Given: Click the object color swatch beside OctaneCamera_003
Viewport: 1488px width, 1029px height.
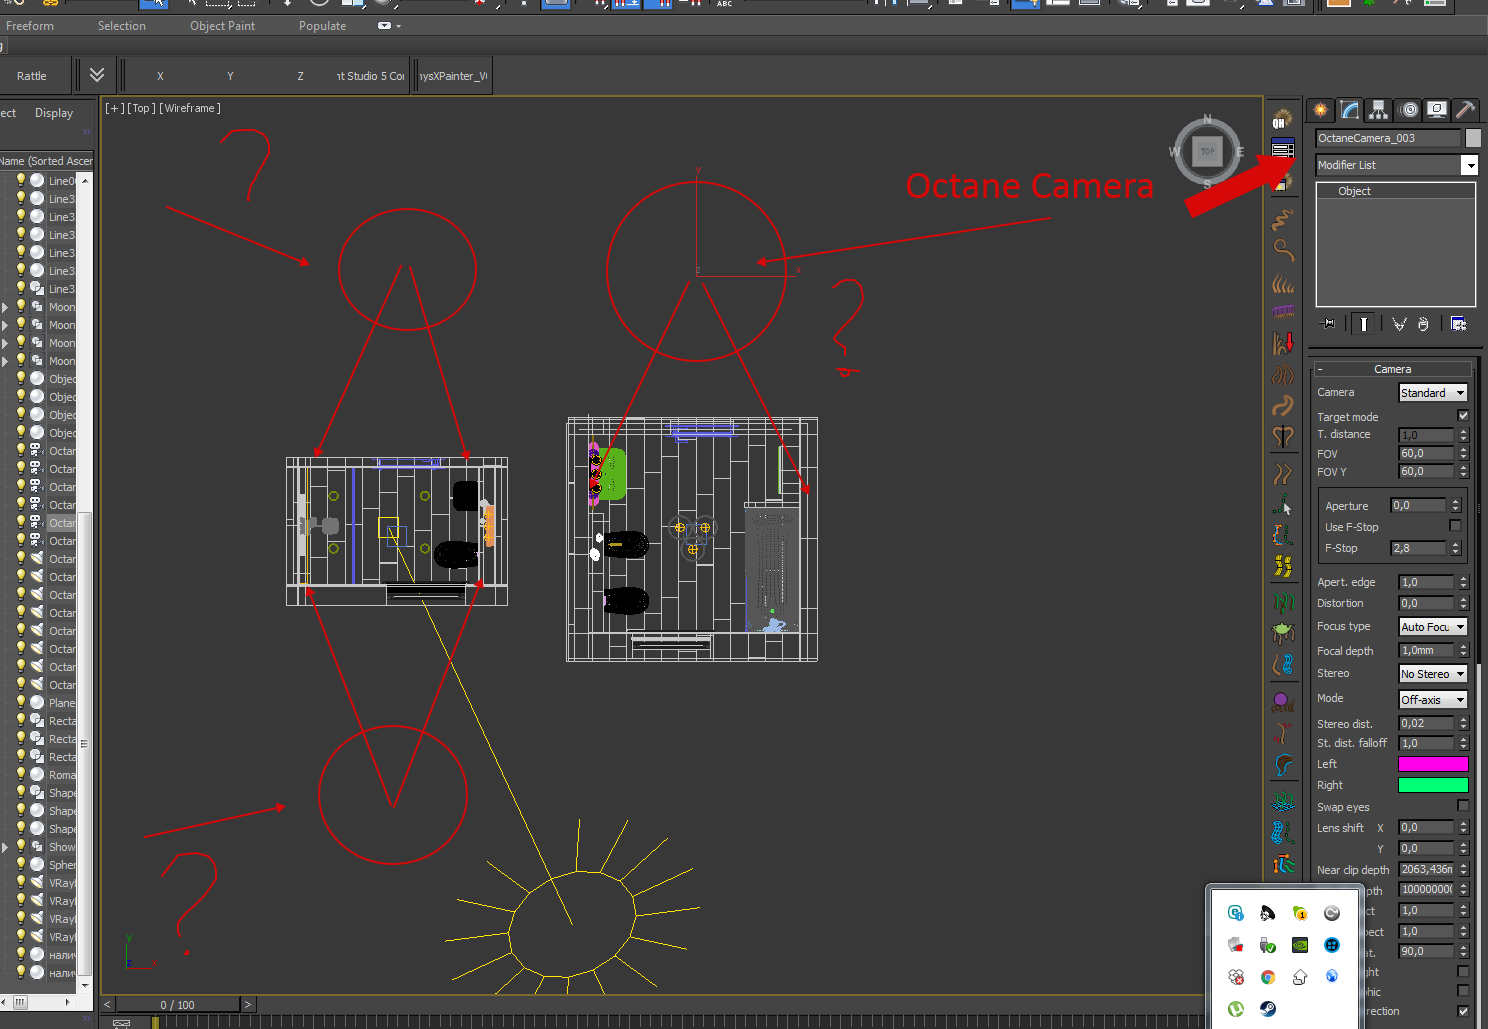Looking at the screenshot, I should [x=1473, y=138].
